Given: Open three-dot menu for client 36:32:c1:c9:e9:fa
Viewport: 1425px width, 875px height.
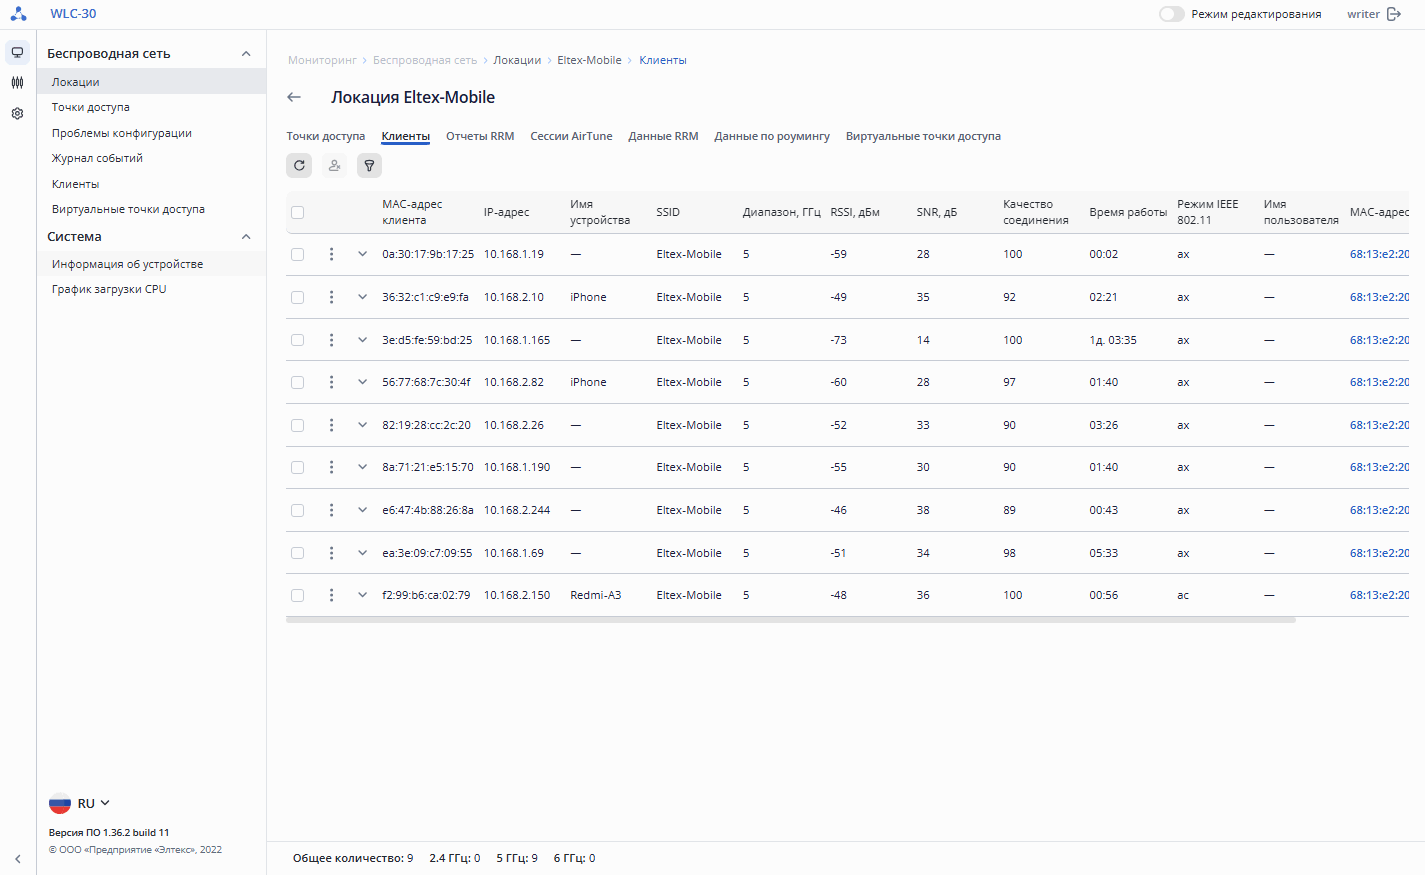Looking at the screenshot, I should pos(331,297).
